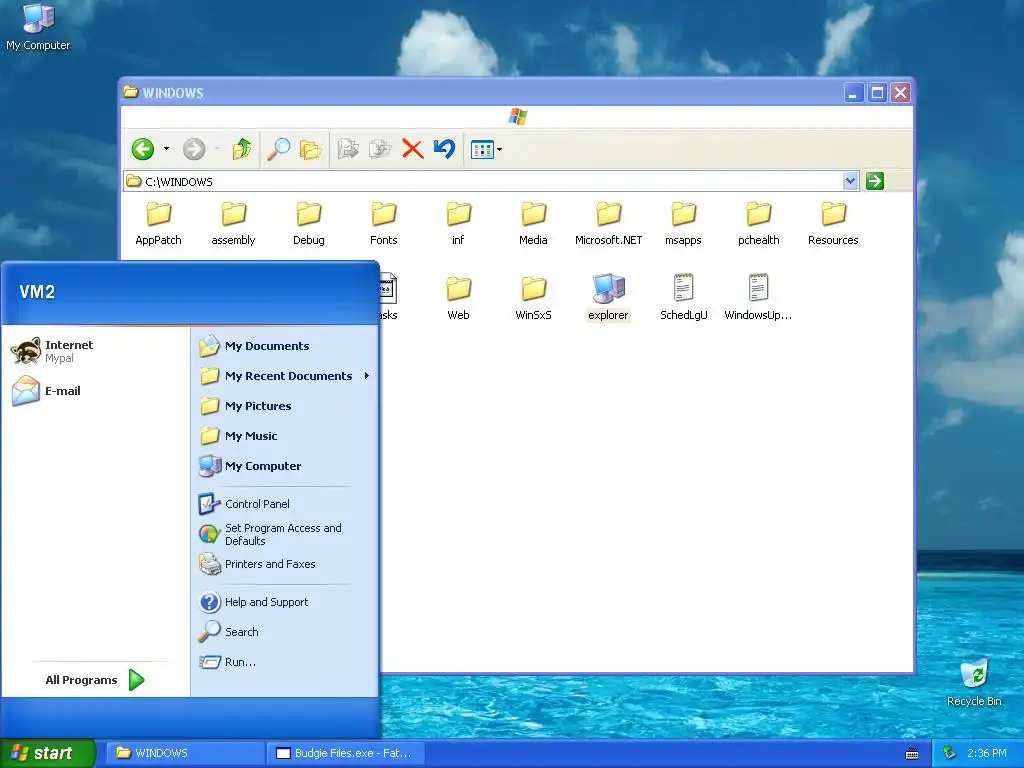The width and height of the screenshot is (1024, 768).
Task: Select the Fonts folder
Action: [x=383, y=224]
